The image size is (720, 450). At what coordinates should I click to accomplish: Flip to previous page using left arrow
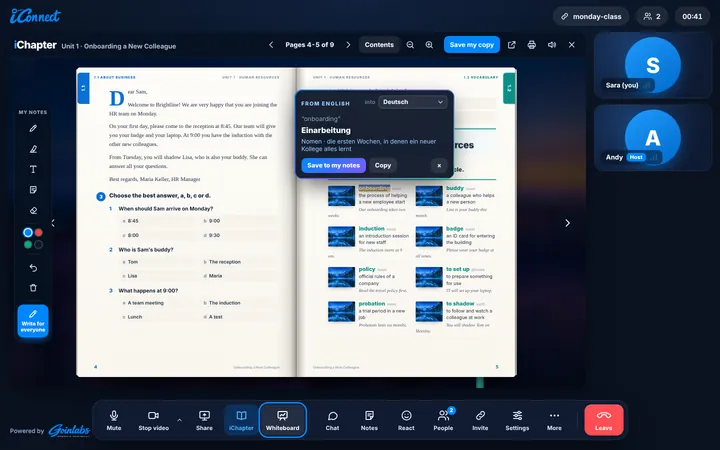click(53, 223)
